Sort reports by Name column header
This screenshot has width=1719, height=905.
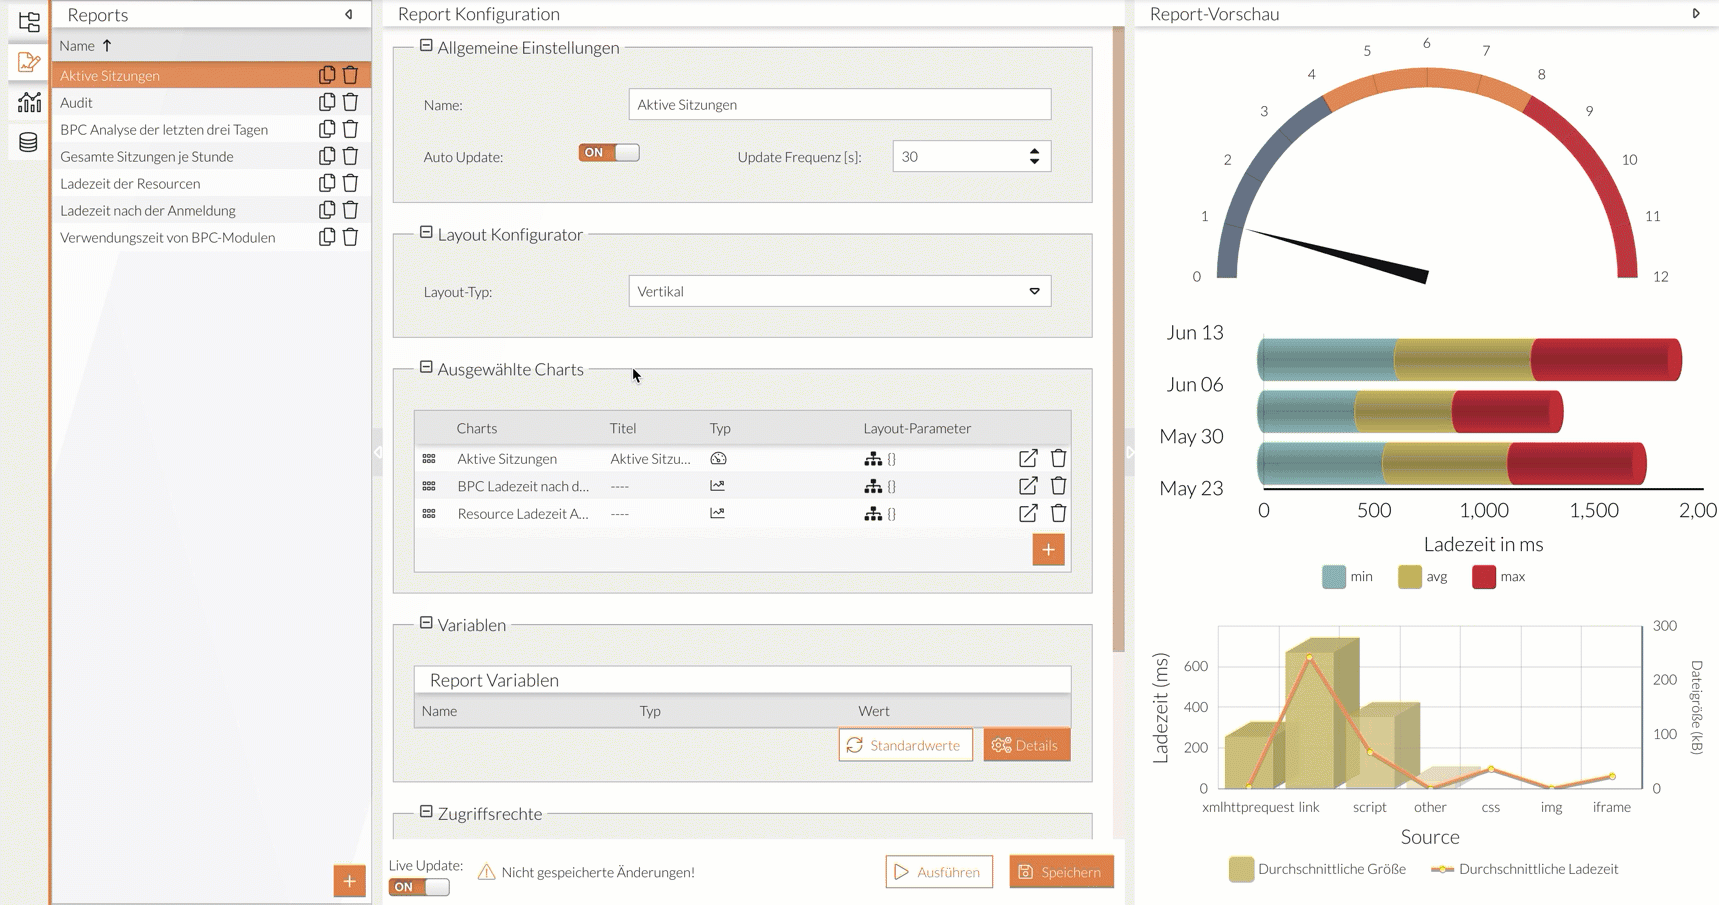(x=78, y=46)
